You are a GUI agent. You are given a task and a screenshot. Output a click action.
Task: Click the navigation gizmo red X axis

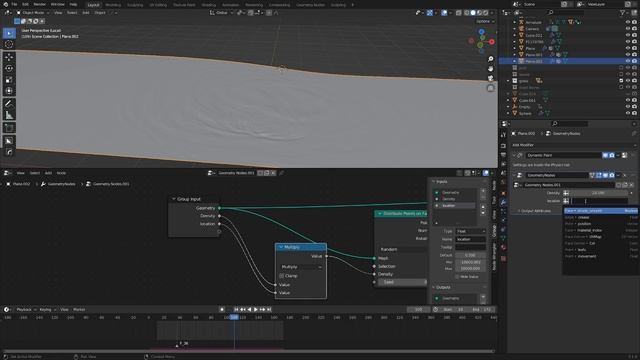[x=492, y=42]
